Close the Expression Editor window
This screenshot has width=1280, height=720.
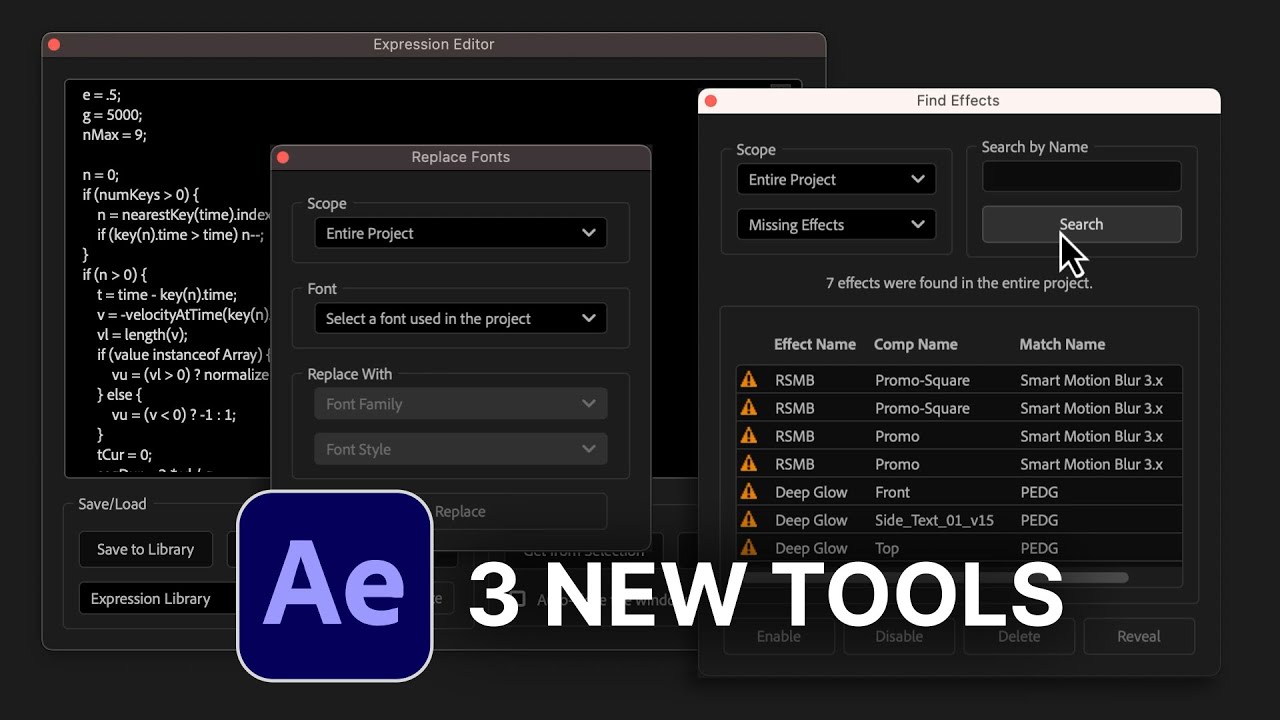coord(54,45)
